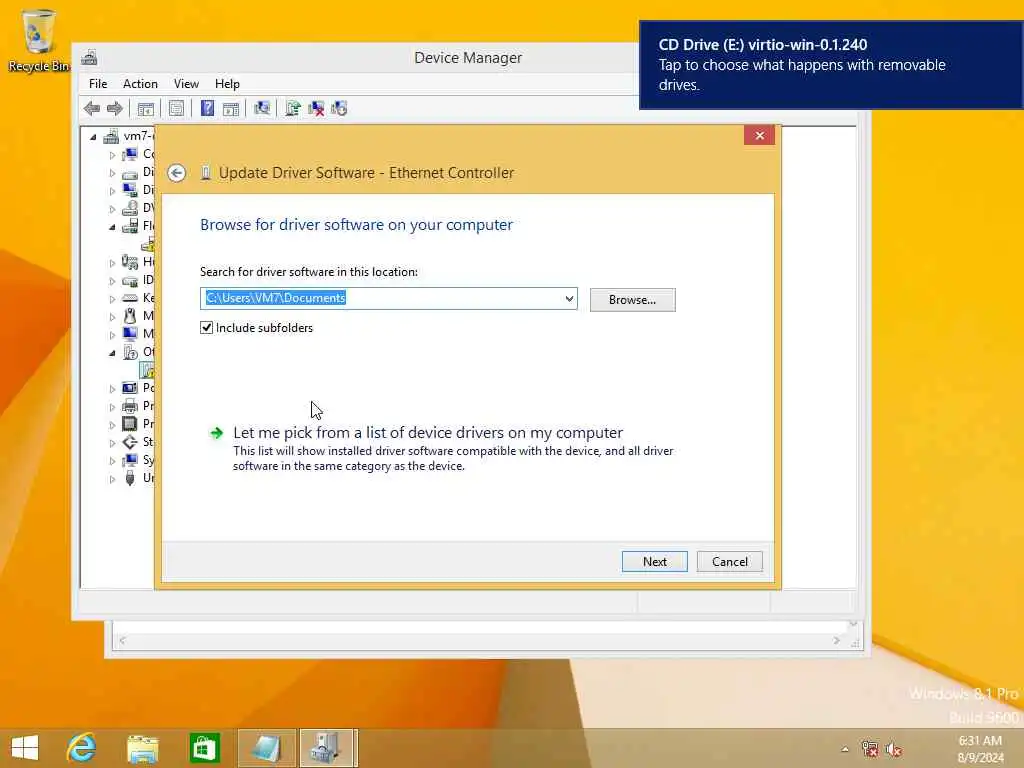This screenshot has width=1024, height=768.
Task: Open Properties via the toolbar icon
Action: pyautogui.click(x=176, y=108)
